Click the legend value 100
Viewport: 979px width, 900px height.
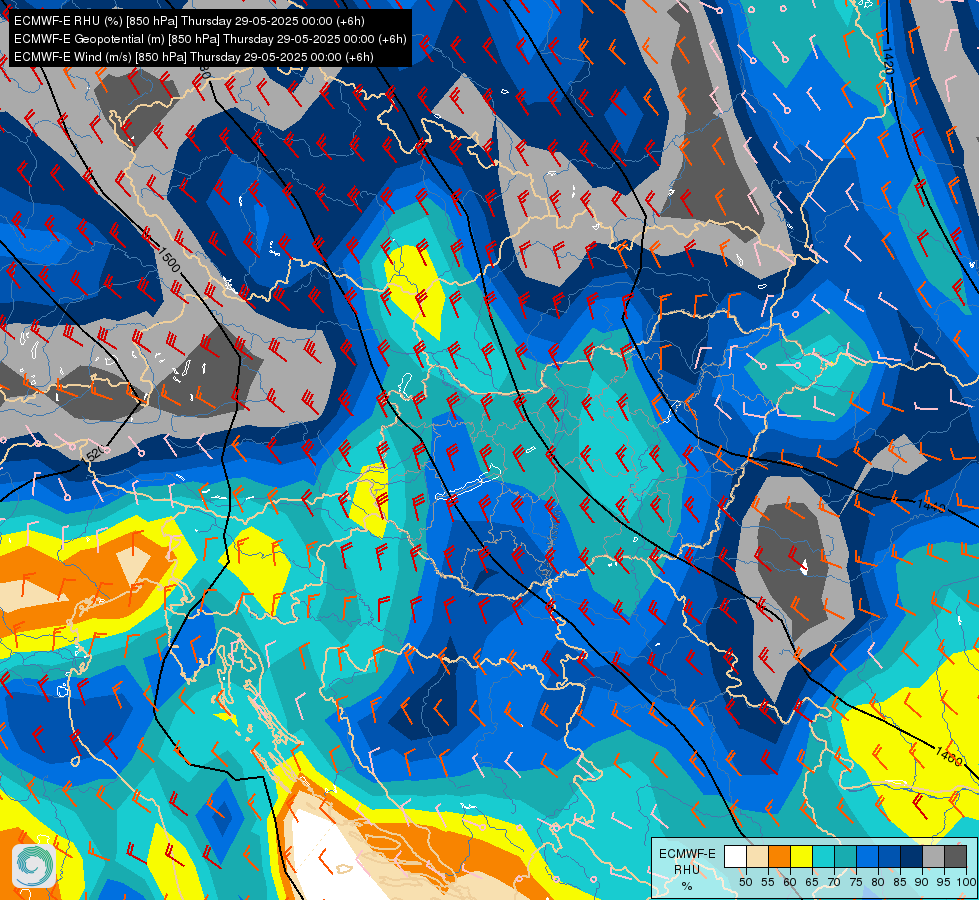[x=966, y=882]
